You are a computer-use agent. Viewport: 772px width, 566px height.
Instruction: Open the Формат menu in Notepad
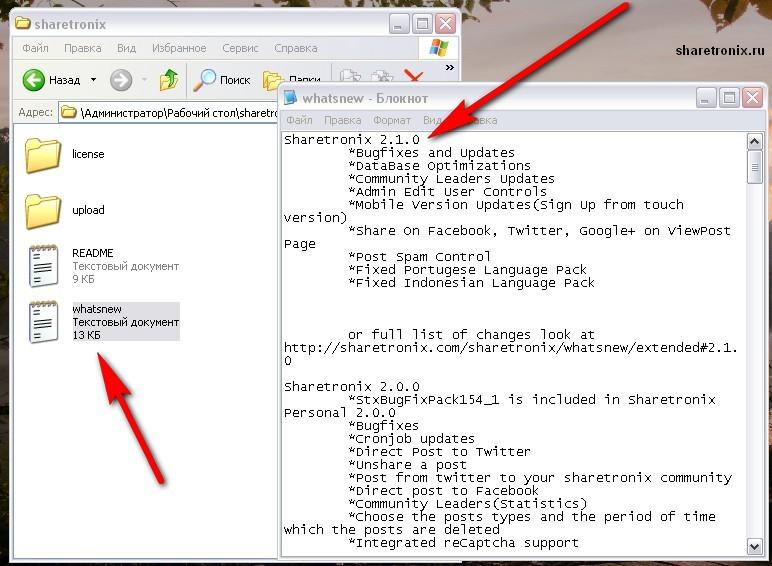tap(392, 120)
